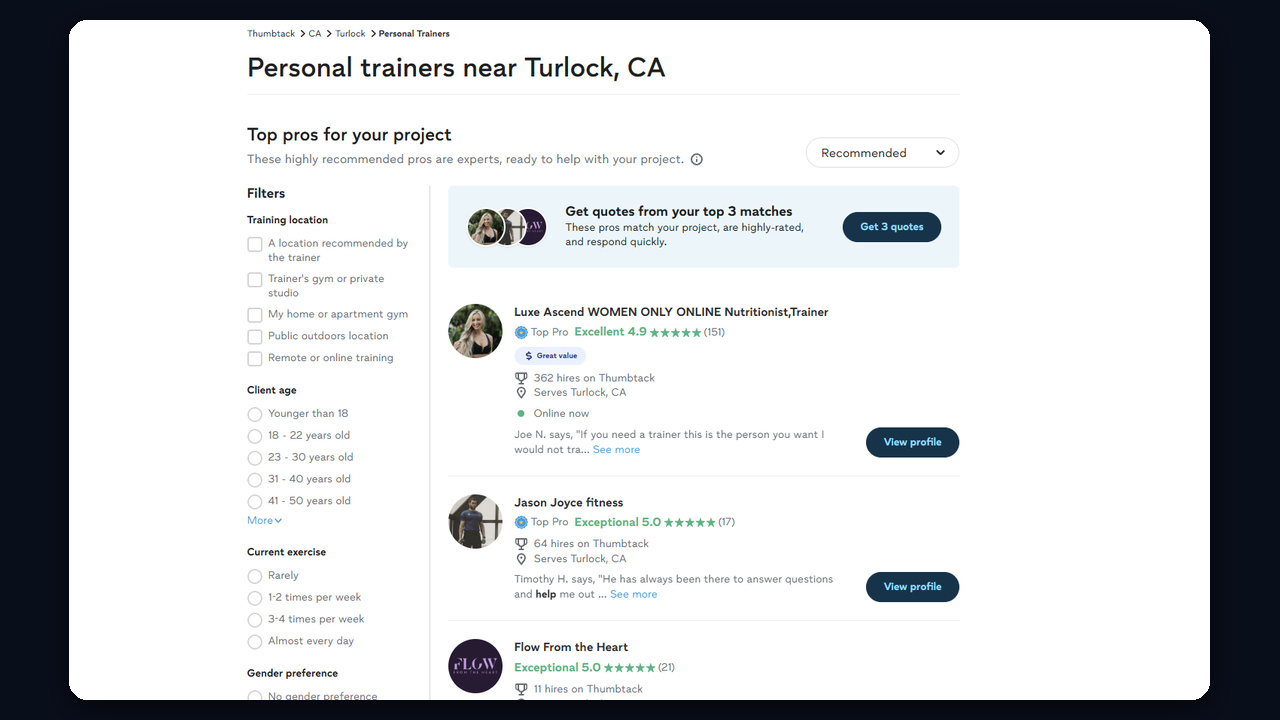The image size is (1280, 720).
Task: Enable 'Remote or online training' filter
Action: pyautogui.click(x=255, y=359)
